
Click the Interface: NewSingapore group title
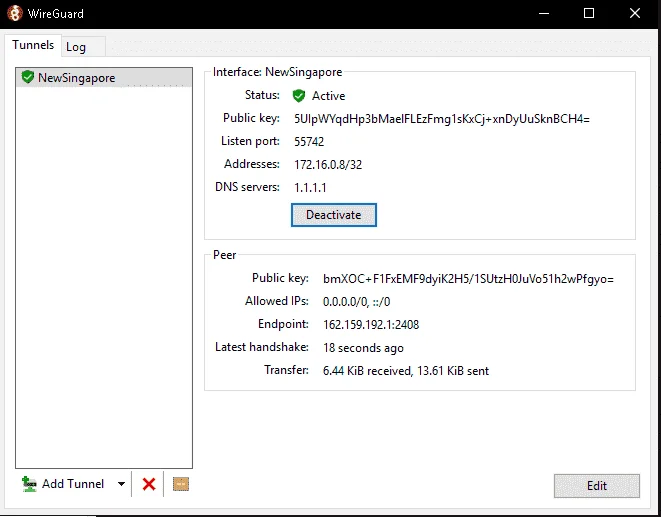(x=277, y=72)
